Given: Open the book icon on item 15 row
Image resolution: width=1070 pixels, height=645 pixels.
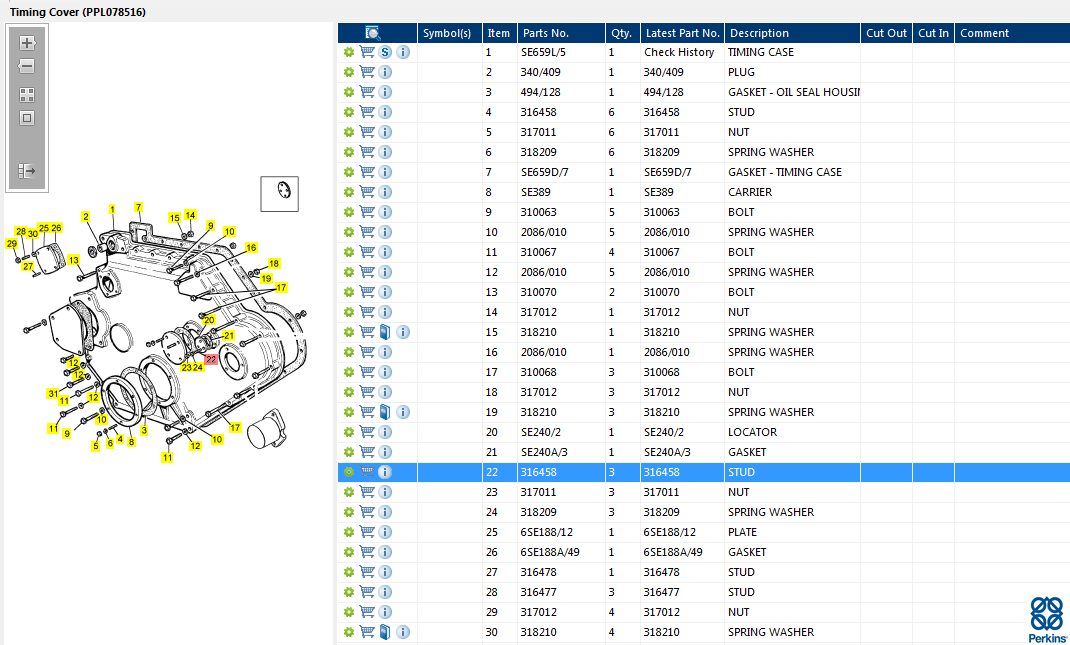Looking at the screenshot, I should pos(385,332).
